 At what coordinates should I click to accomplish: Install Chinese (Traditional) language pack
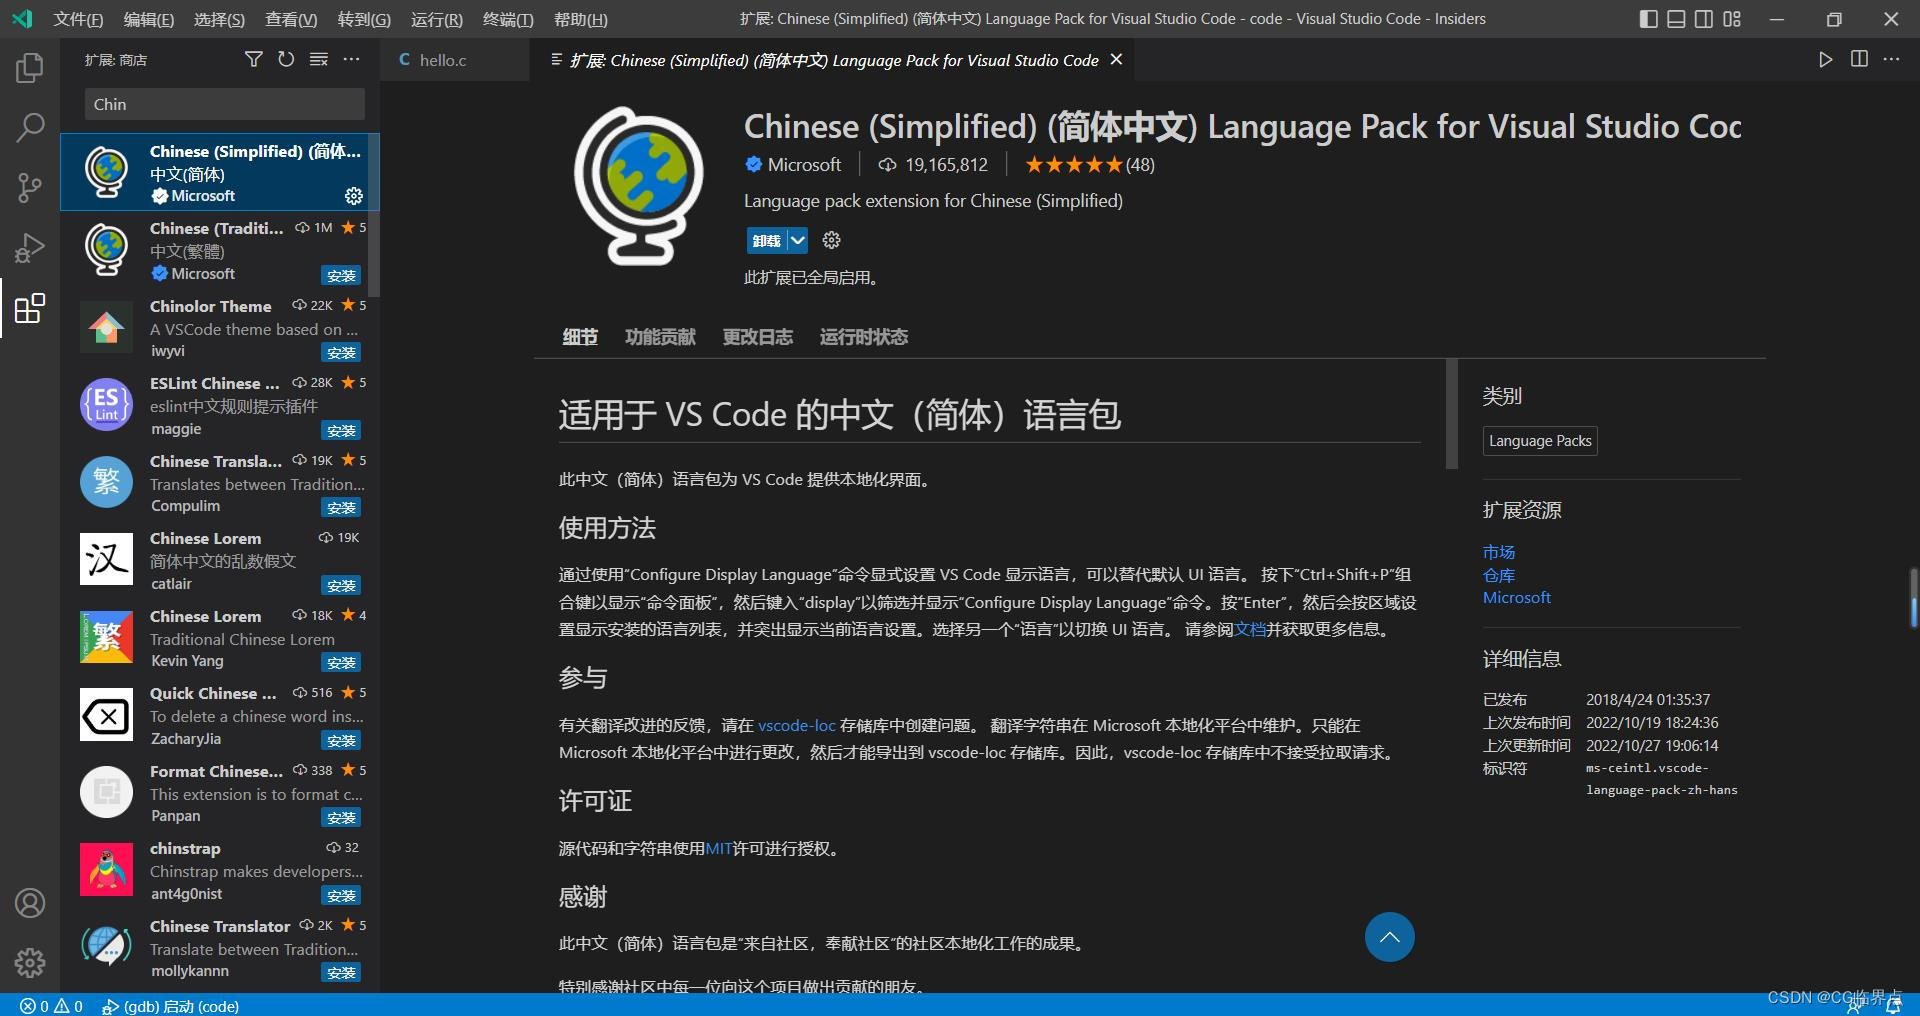[x=341, y=275]
